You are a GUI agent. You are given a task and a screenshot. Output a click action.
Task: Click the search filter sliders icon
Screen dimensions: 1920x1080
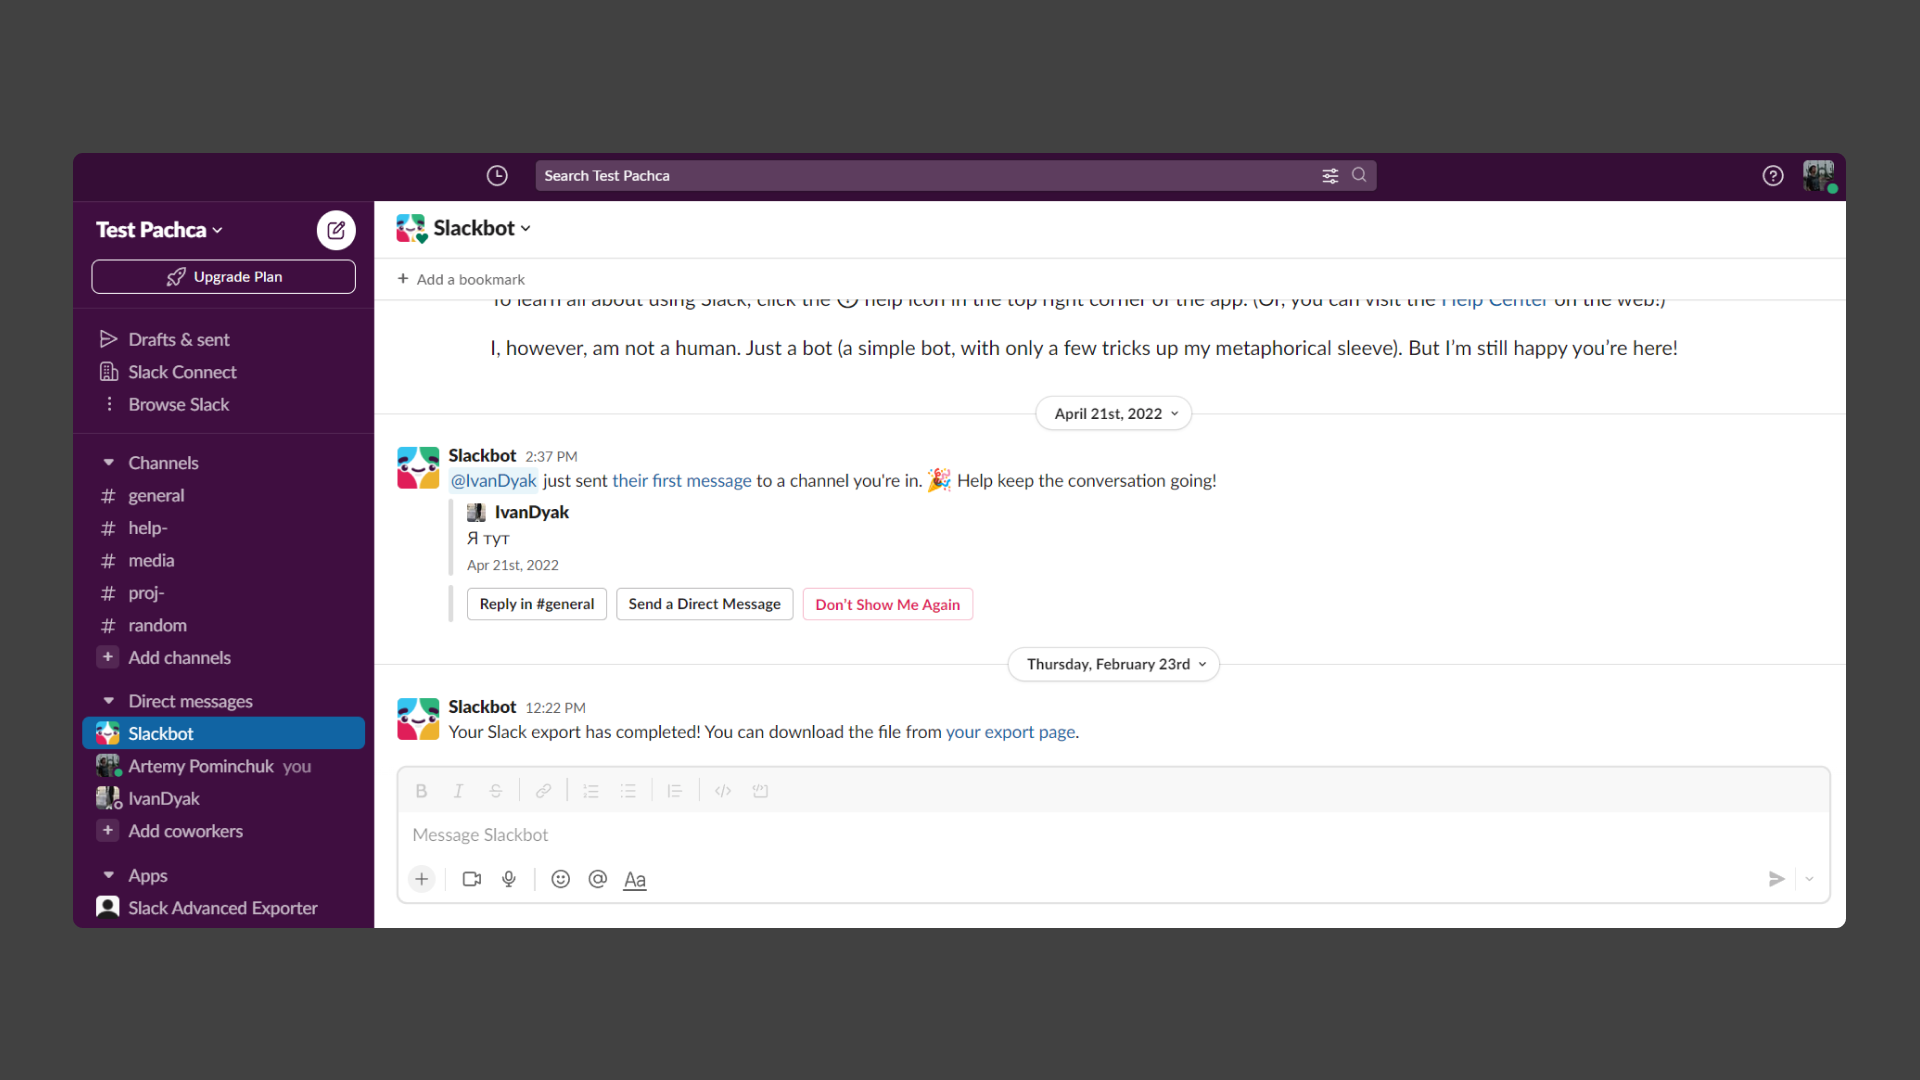coord(1330,176)
